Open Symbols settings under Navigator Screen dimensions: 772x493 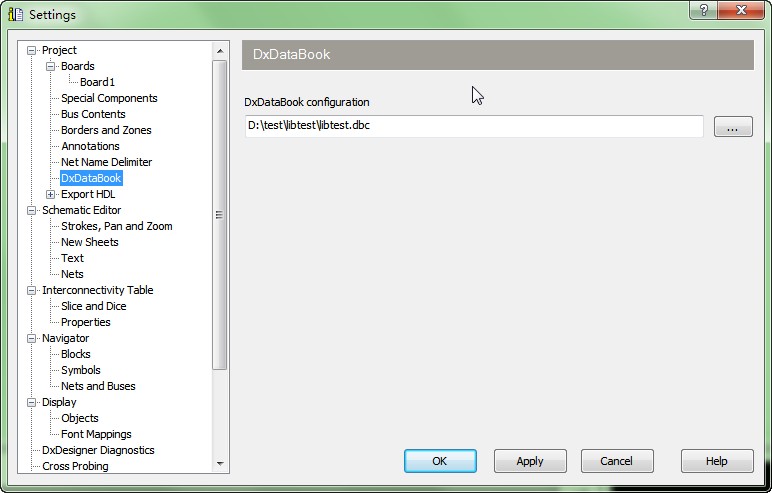point(81,370)
